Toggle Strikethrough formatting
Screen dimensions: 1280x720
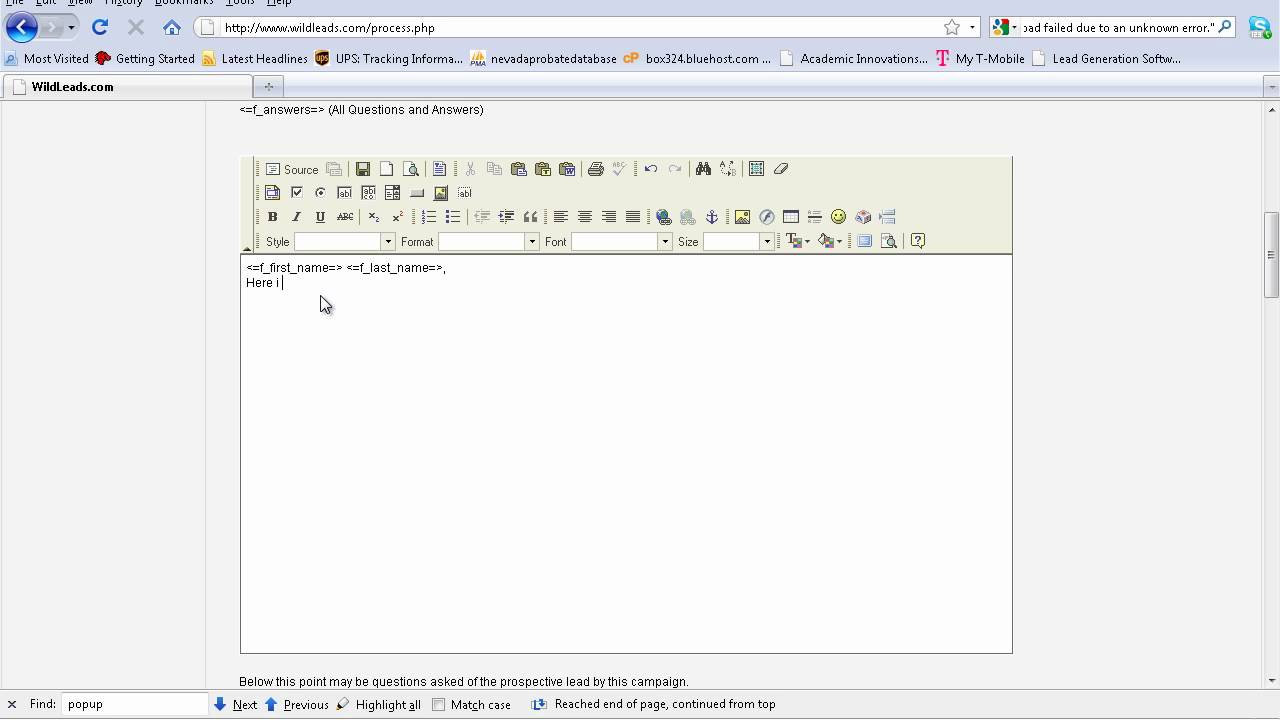point(345,217)
